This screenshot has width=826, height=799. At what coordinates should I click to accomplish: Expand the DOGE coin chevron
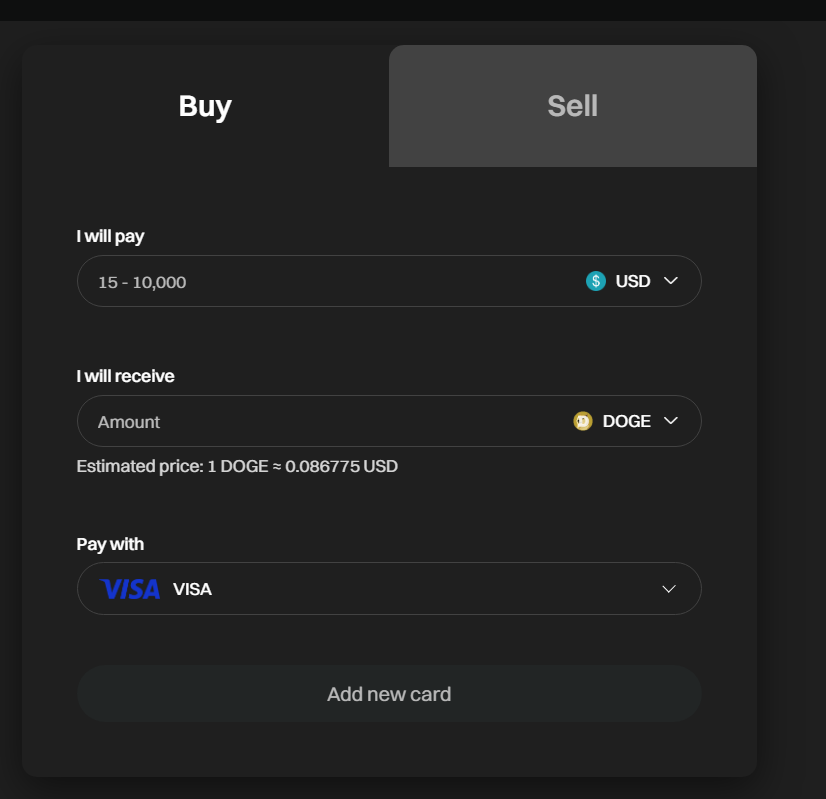671,421
